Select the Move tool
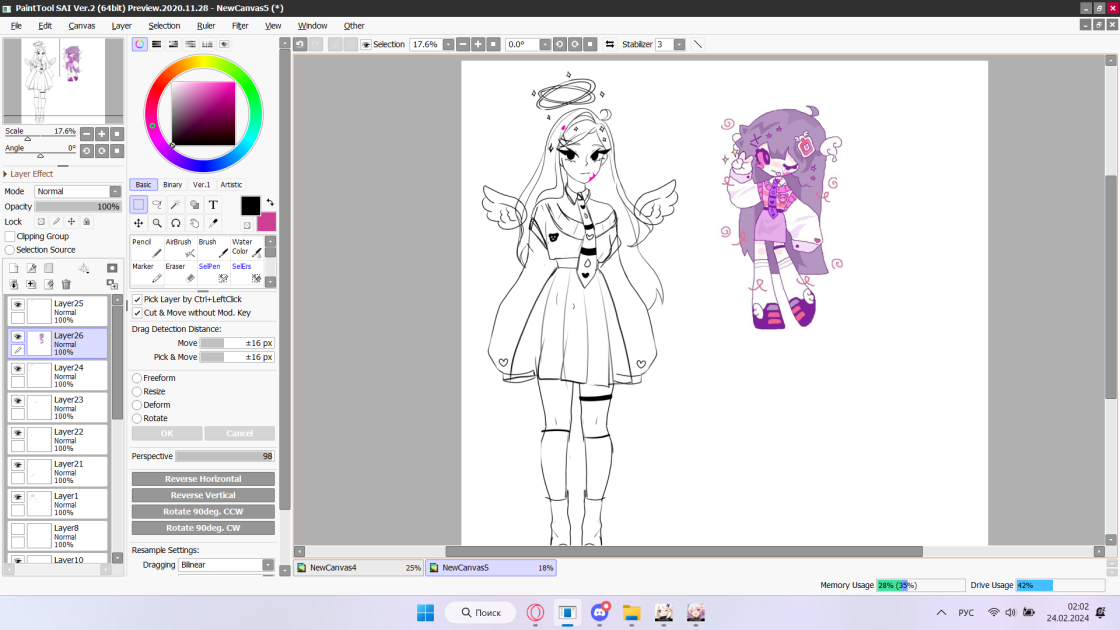1120x630 pixels. click(x=139, y=223)
